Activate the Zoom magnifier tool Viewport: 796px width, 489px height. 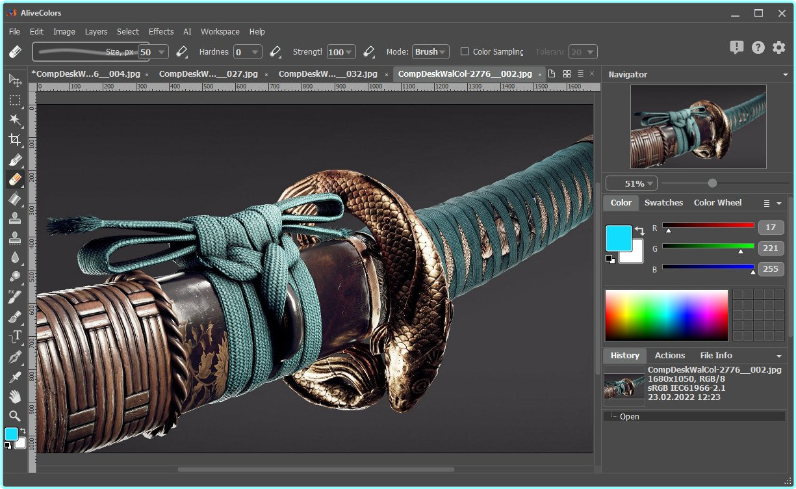[x=15, y=415]
